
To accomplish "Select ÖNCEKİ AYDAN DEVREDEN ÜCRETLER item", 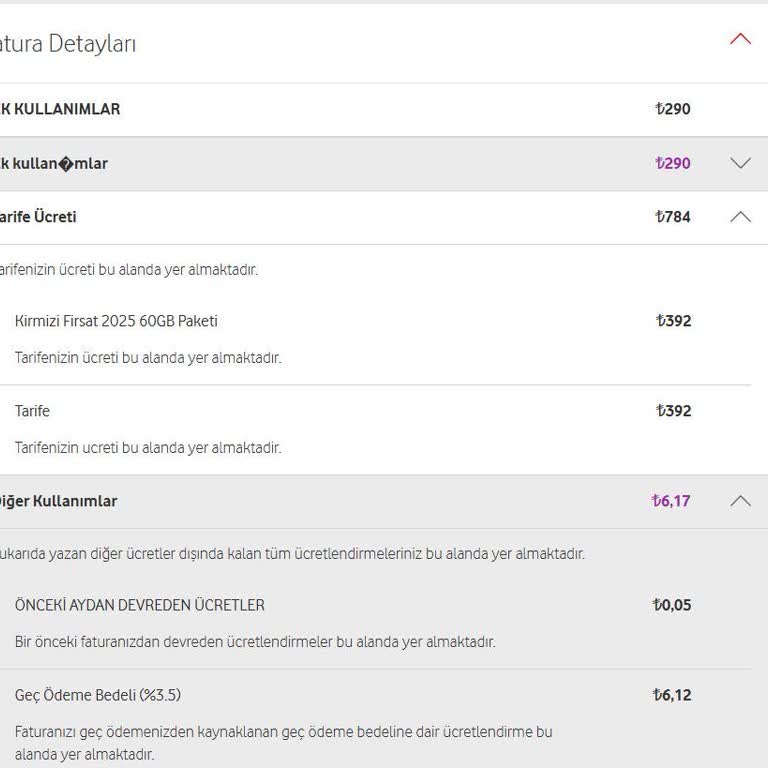I will (140, 605).
